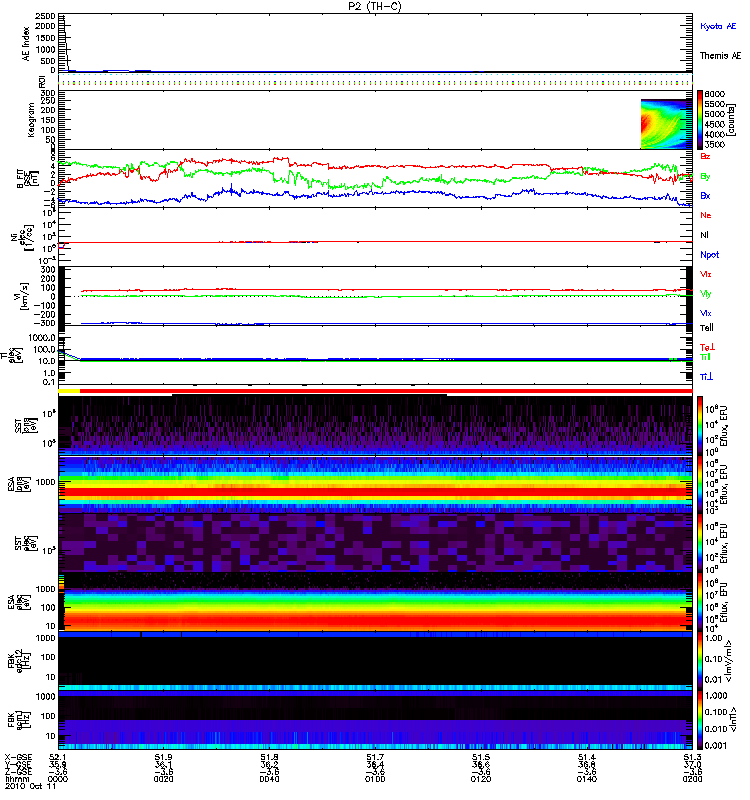Click the X-GSE row label
Image resolution: width=750 pixels, height=800 pixels.
coord(18,757)
